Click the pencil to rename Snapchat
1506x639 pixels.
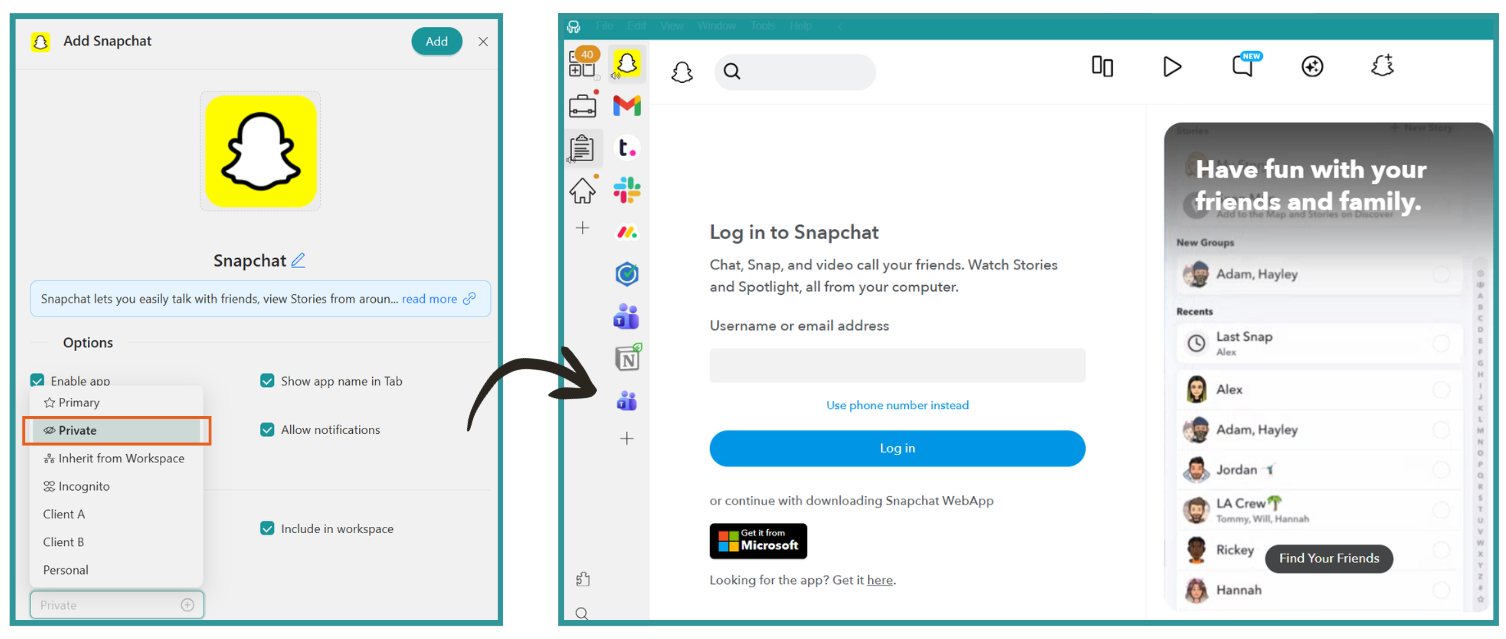tap(297, 260)
